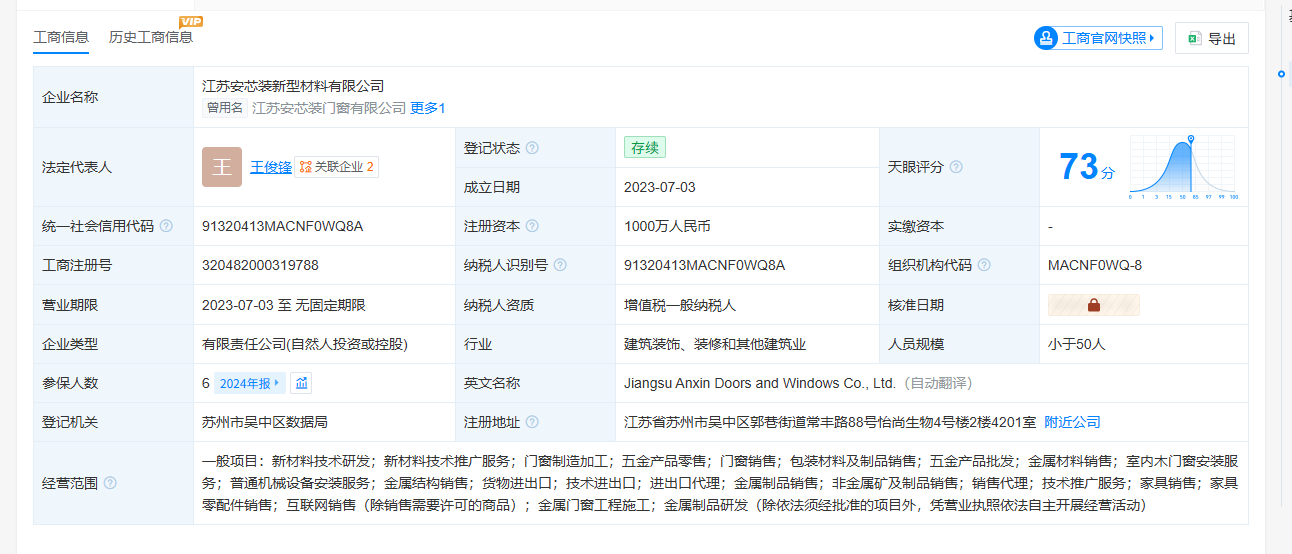Click the 导出 export button

(x=1211, y=38)
